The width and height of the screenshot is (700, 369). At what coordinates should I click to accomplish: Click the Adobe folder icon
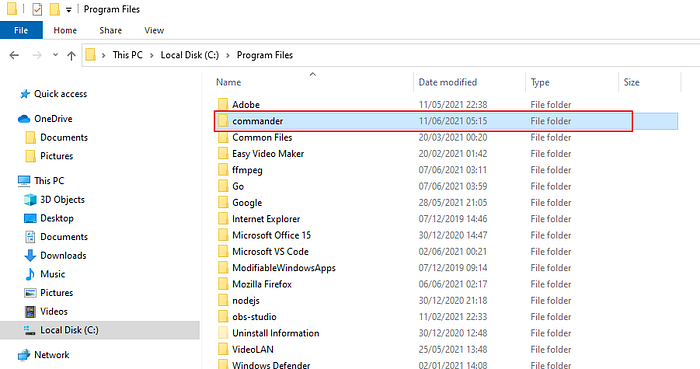point(223,104)
